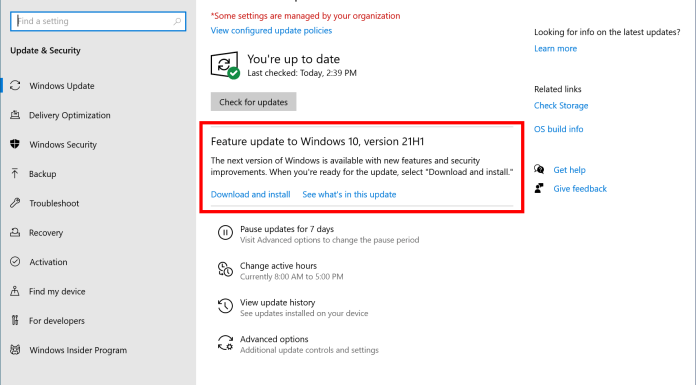The image size is (696, 385).
Task: Click the Windows Update sync icon in sidebar
Action: [x=15, y=85]
